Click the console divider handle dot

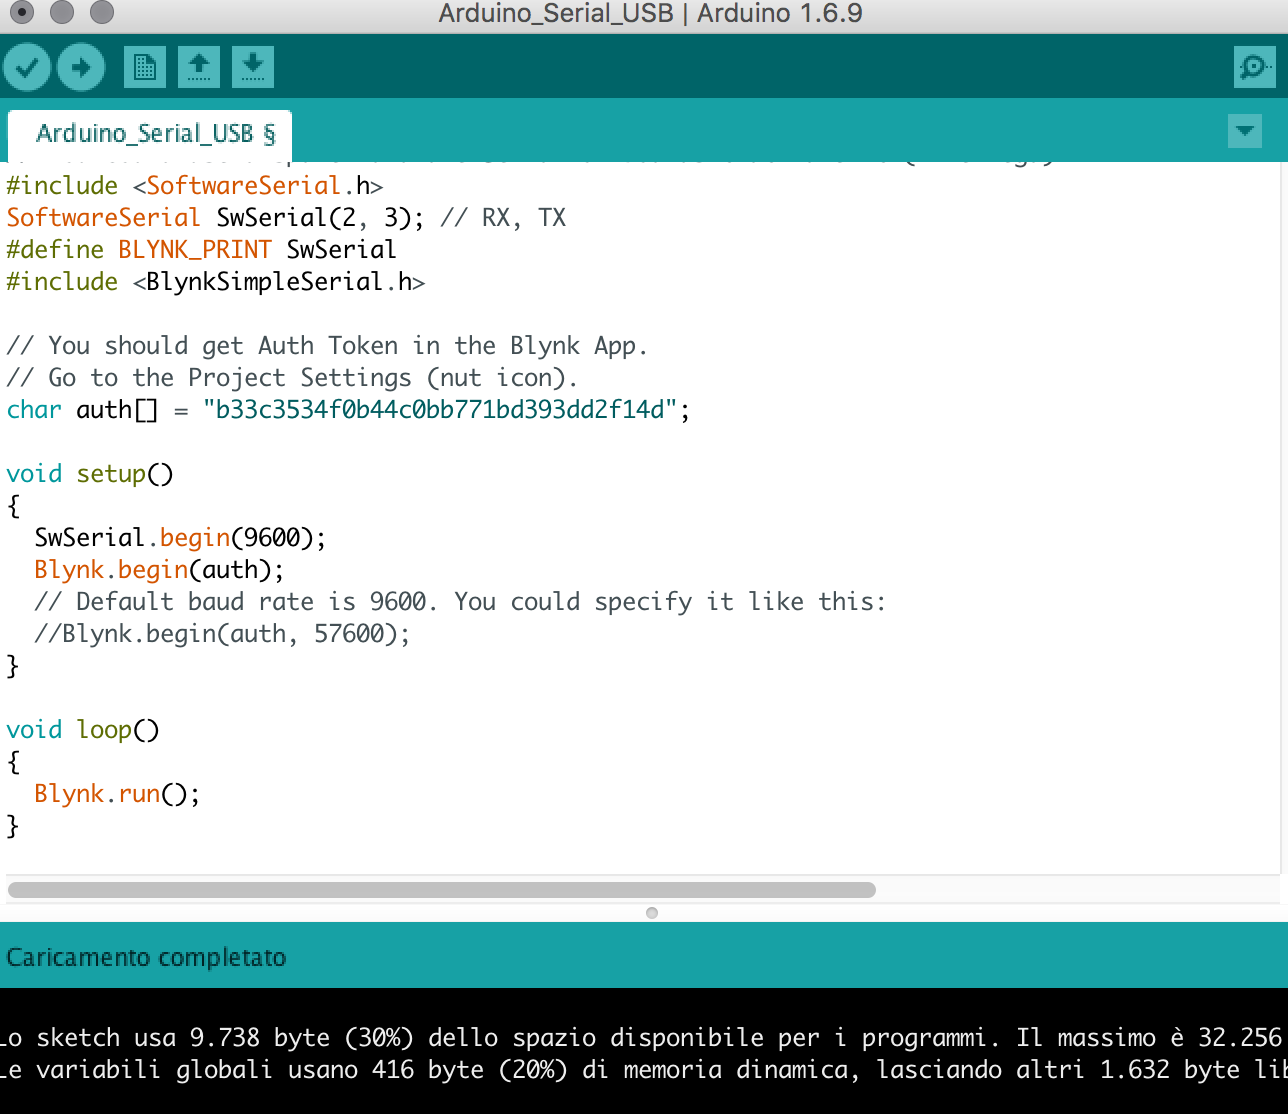coord(652,913)
